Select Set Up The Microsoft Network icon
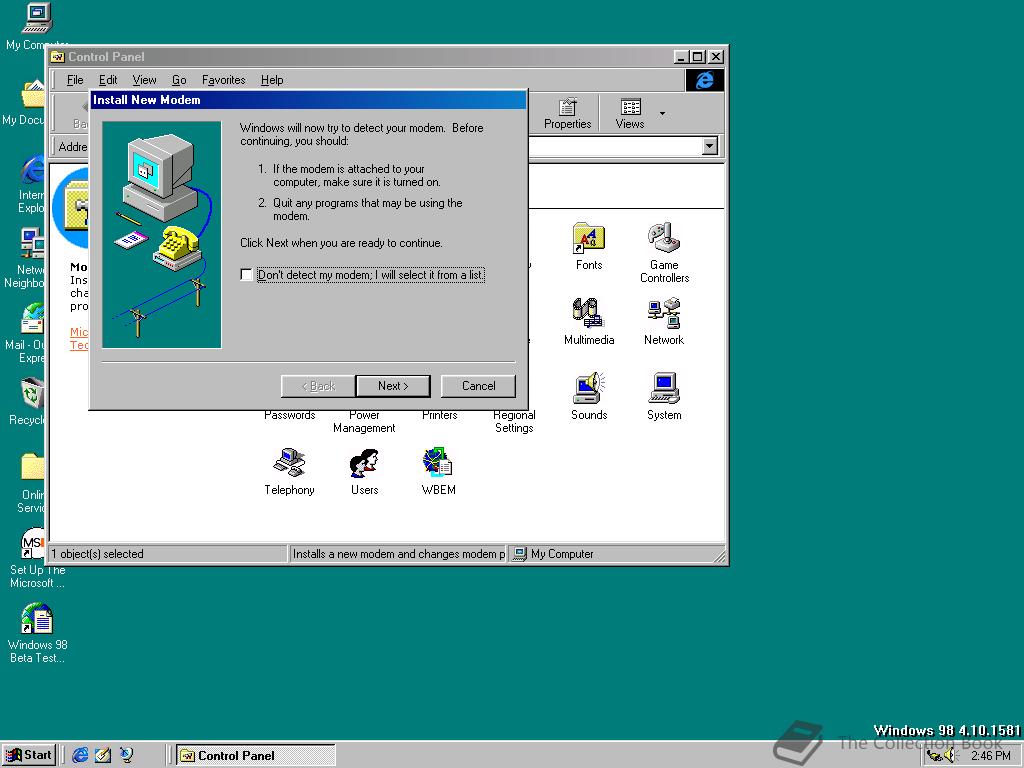Screen dimensions: 1024x768 (x=34, y=544)
